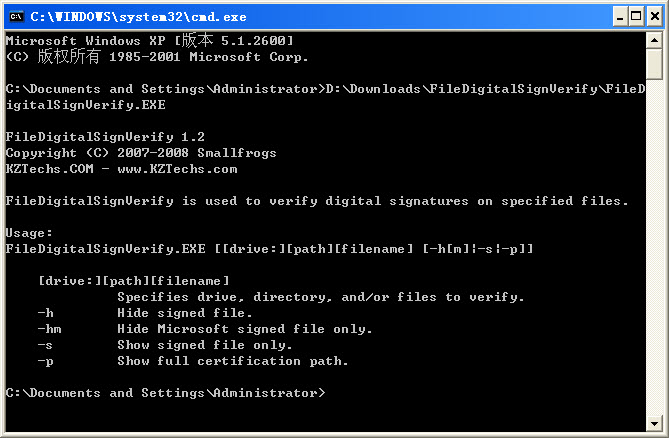Click the Microsoft Windows XP version line
The image size is (669, 438).
click(x=149, y=41)
